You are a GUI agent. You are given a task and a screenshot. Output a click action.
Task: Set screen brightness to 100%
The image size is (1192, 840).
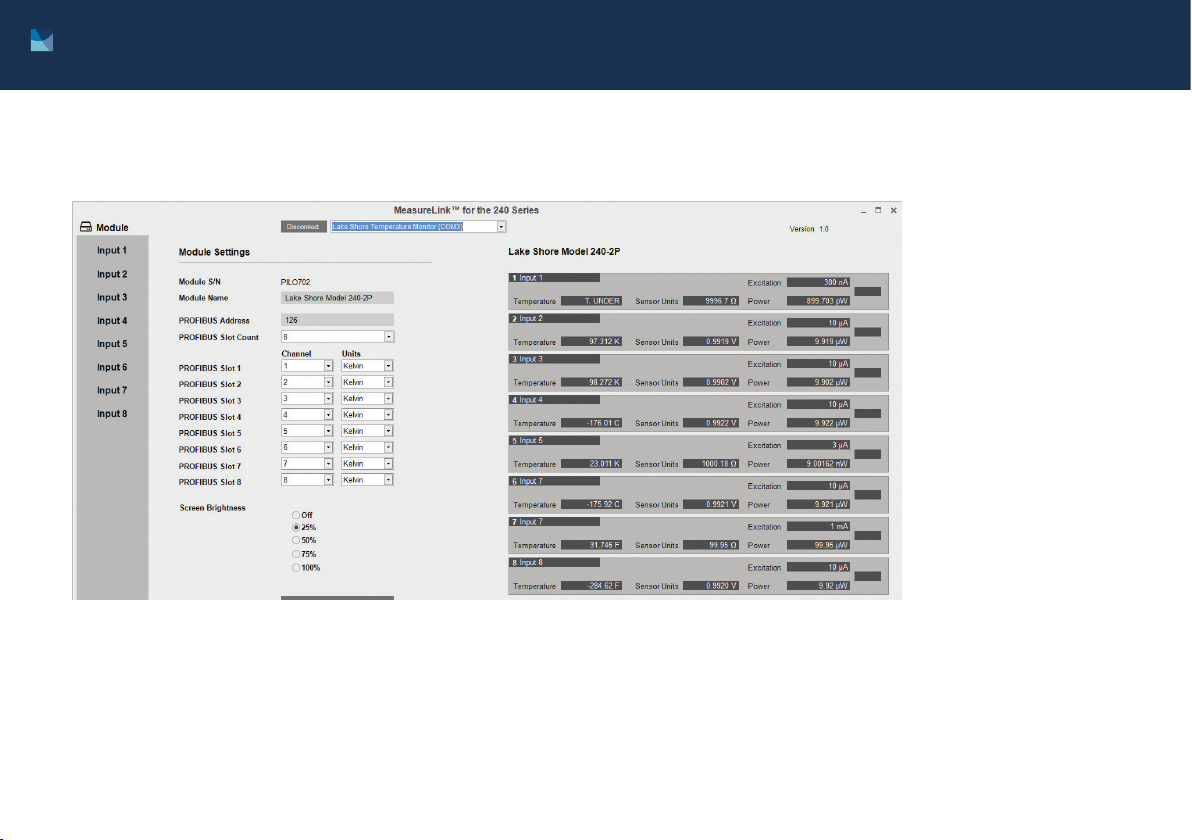click(x=296, y=567)
